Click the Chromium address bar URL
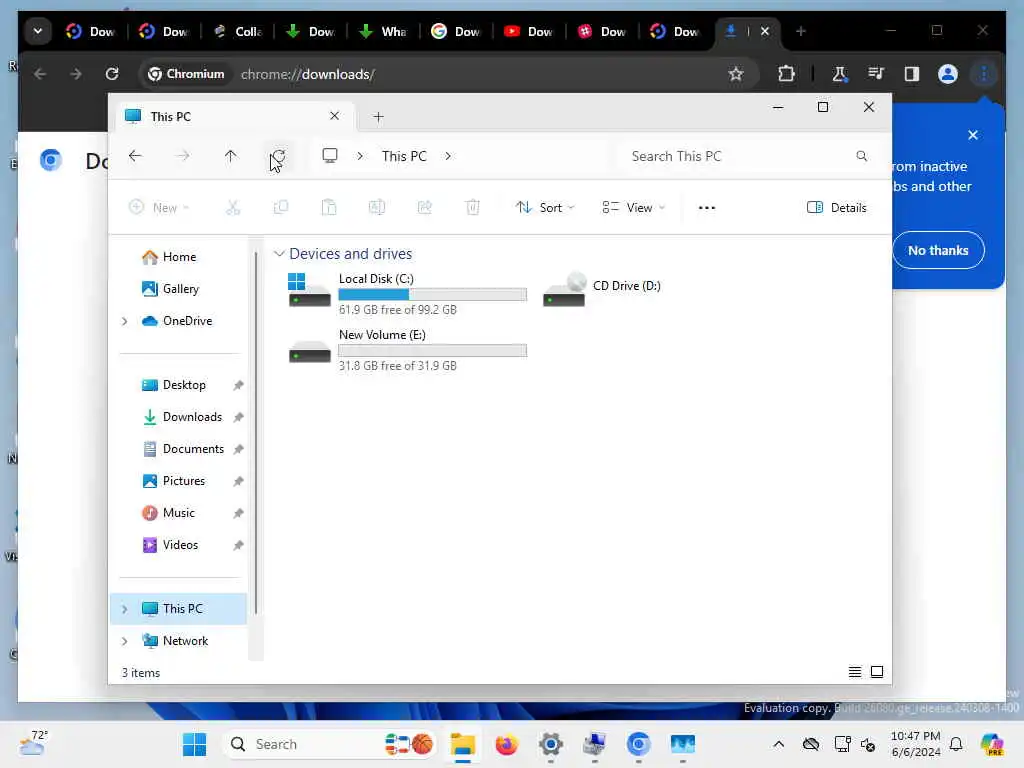The image size is (1024, 768). coord(308,74)
